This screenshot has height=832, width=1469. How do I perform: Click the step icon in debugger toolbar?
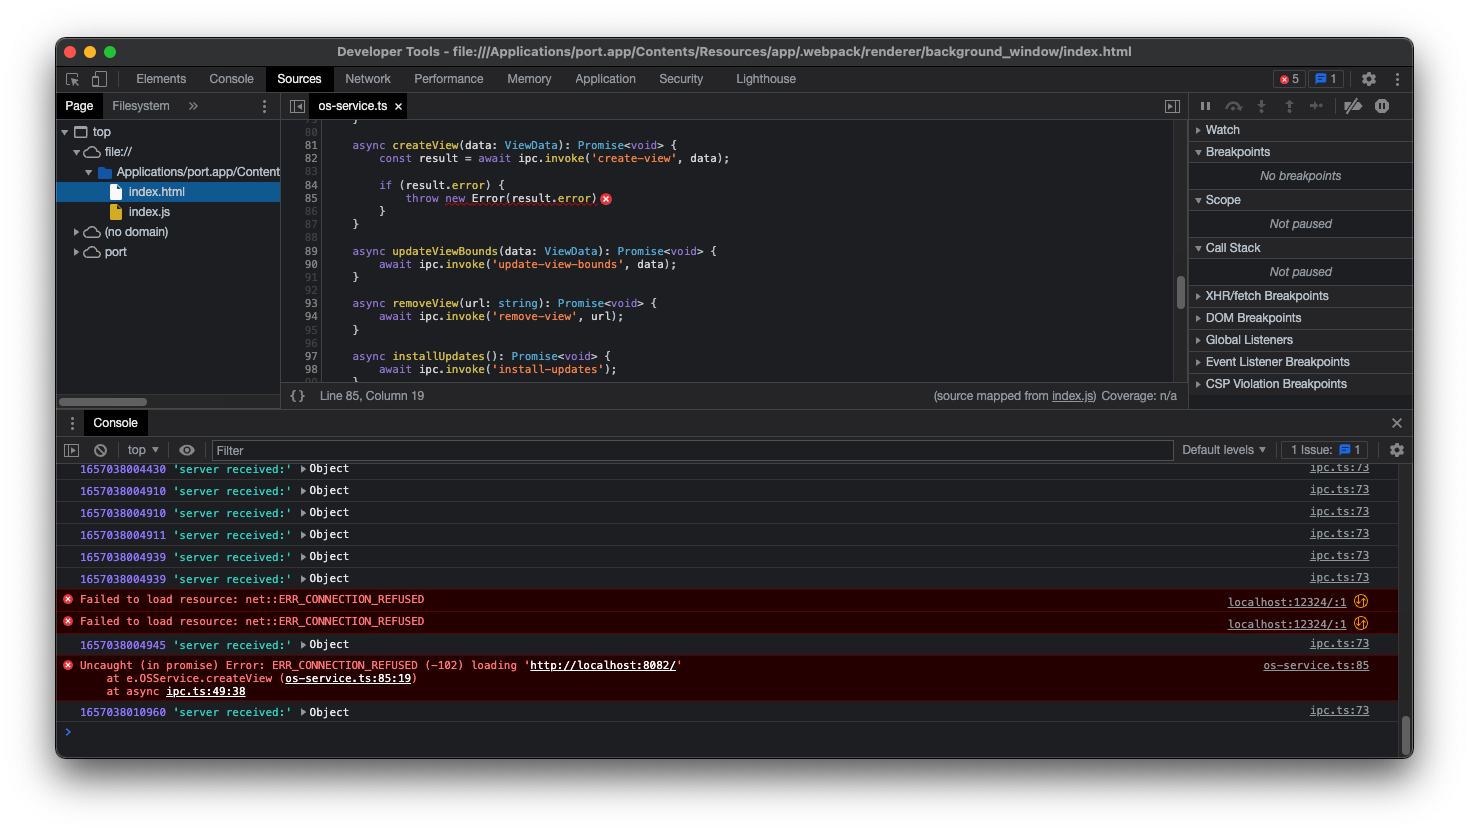(x=1316, y=106)
